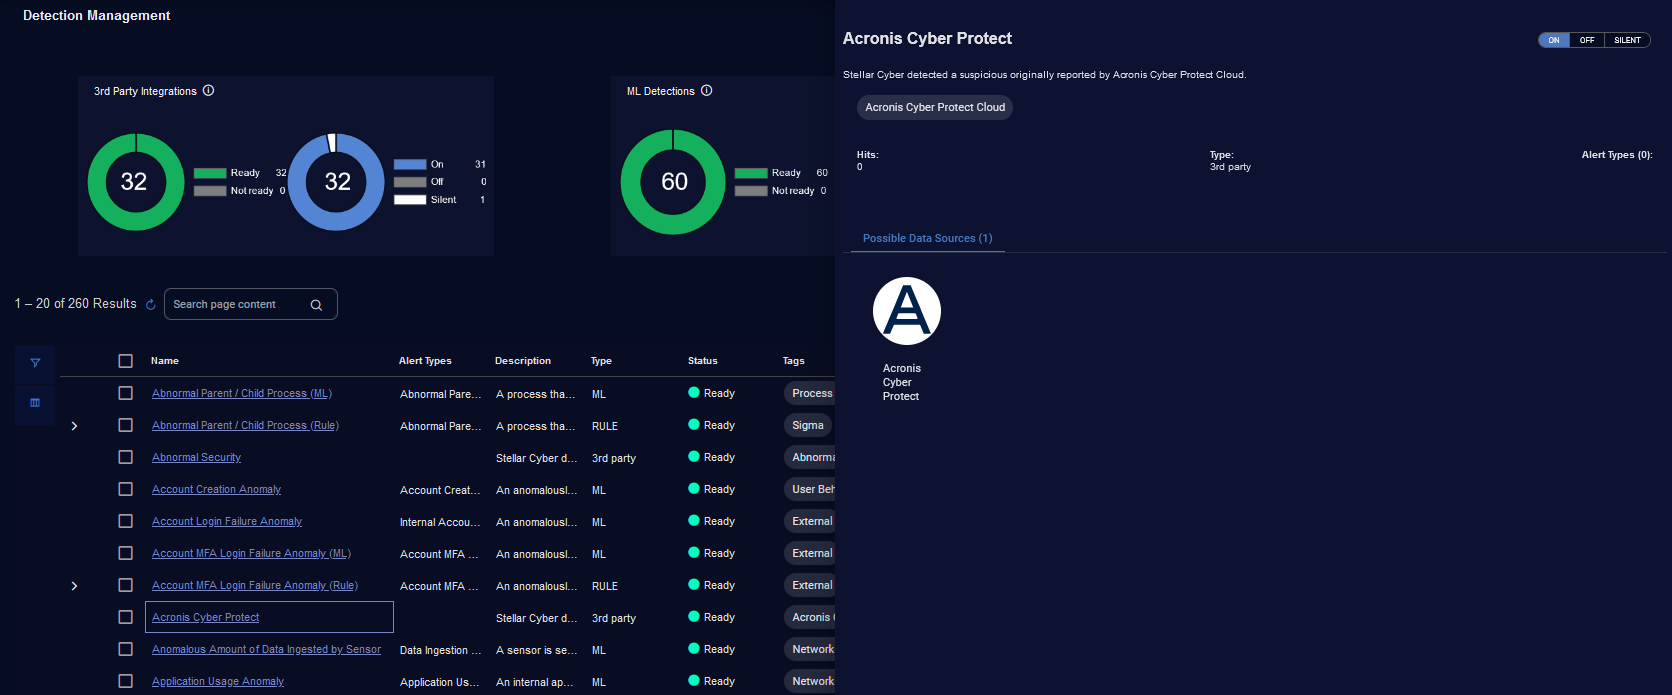Image resolution: width=1672 pixels, height=695 pixels.
Task: Check the Abnormal Parent / Child Process (ML) row
Action: point(125,393)
